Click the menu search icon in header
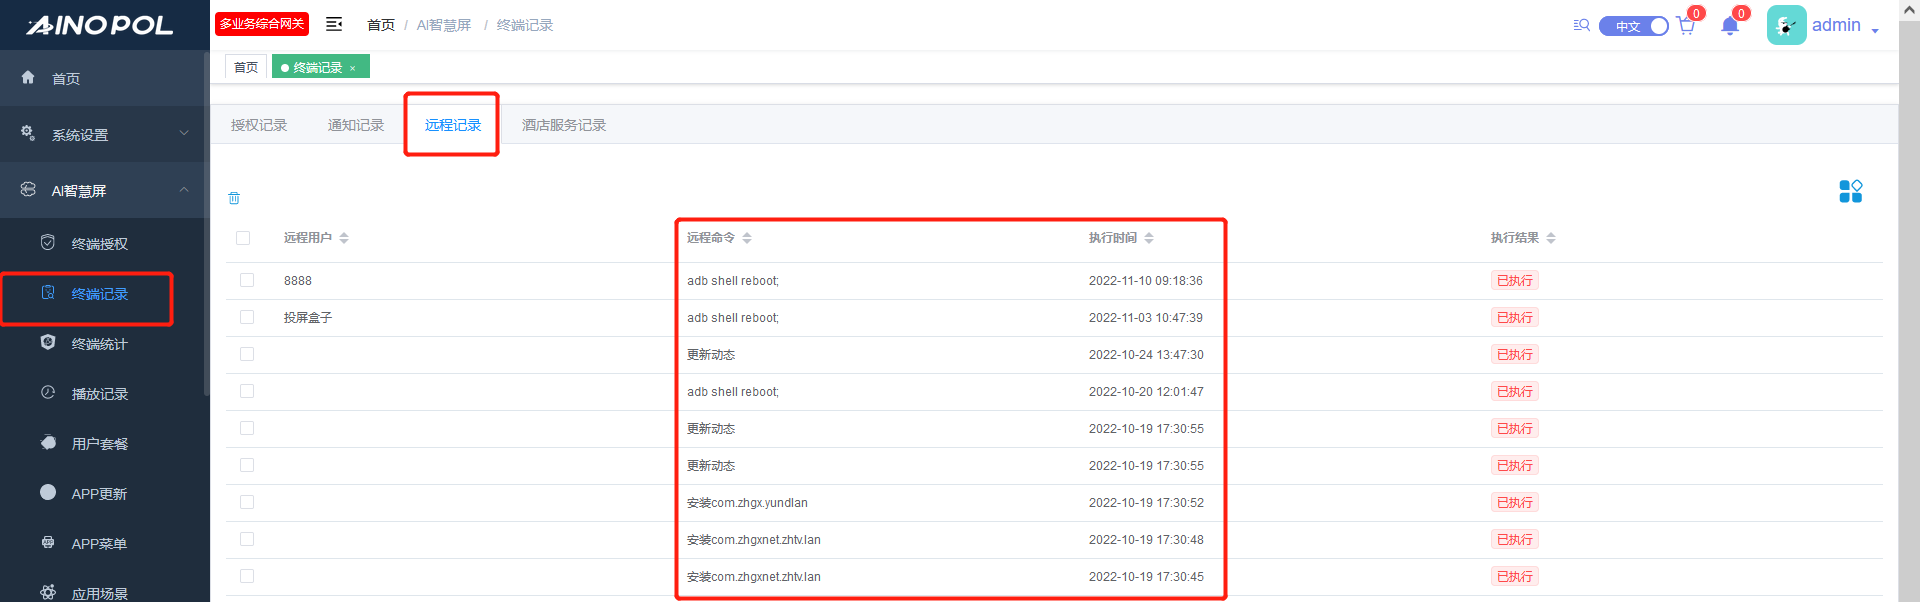 [1581, 25]
